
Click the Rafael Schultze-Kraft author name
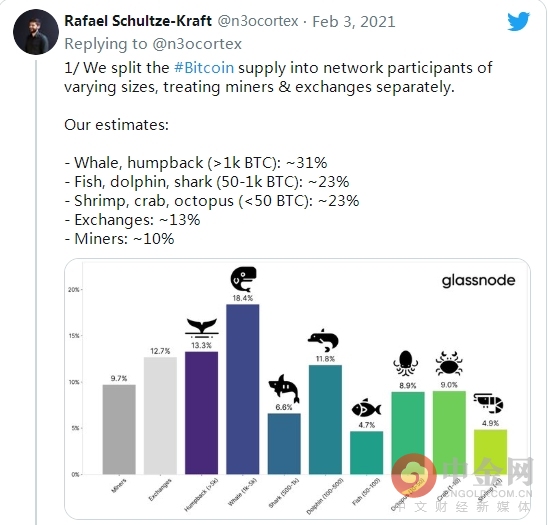coord(138,21)
